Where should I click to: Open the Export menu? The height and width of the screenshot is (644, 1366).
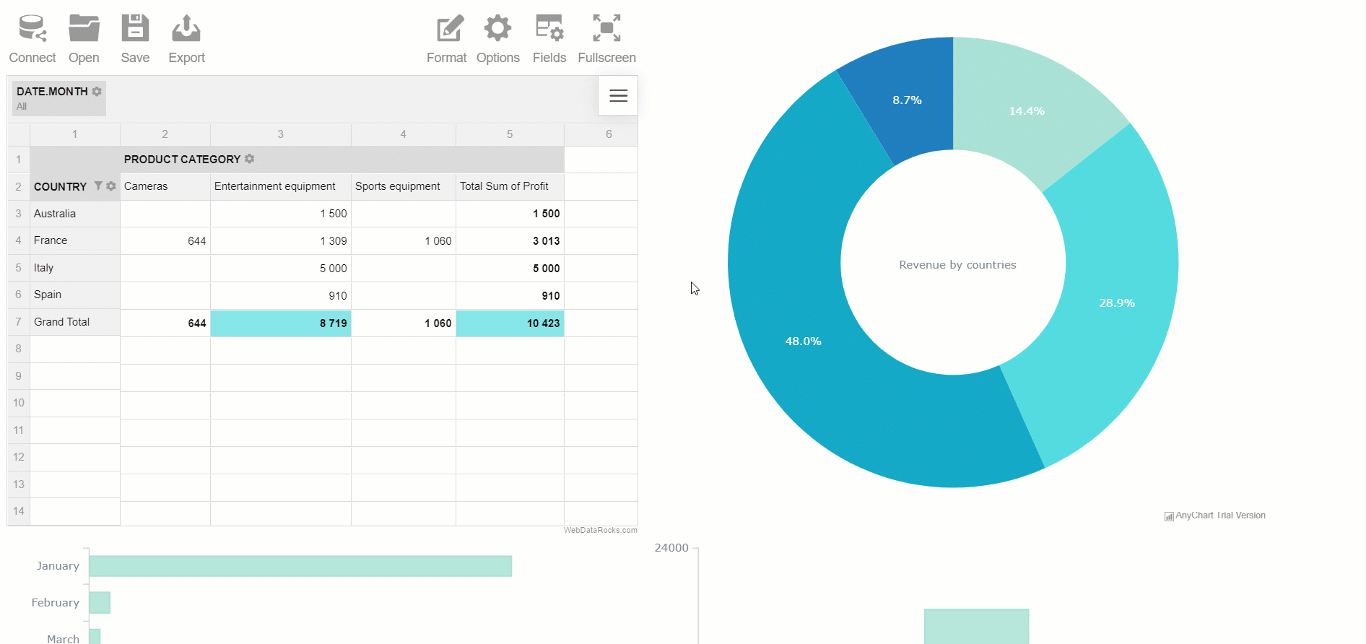click(x=186, y=40)
